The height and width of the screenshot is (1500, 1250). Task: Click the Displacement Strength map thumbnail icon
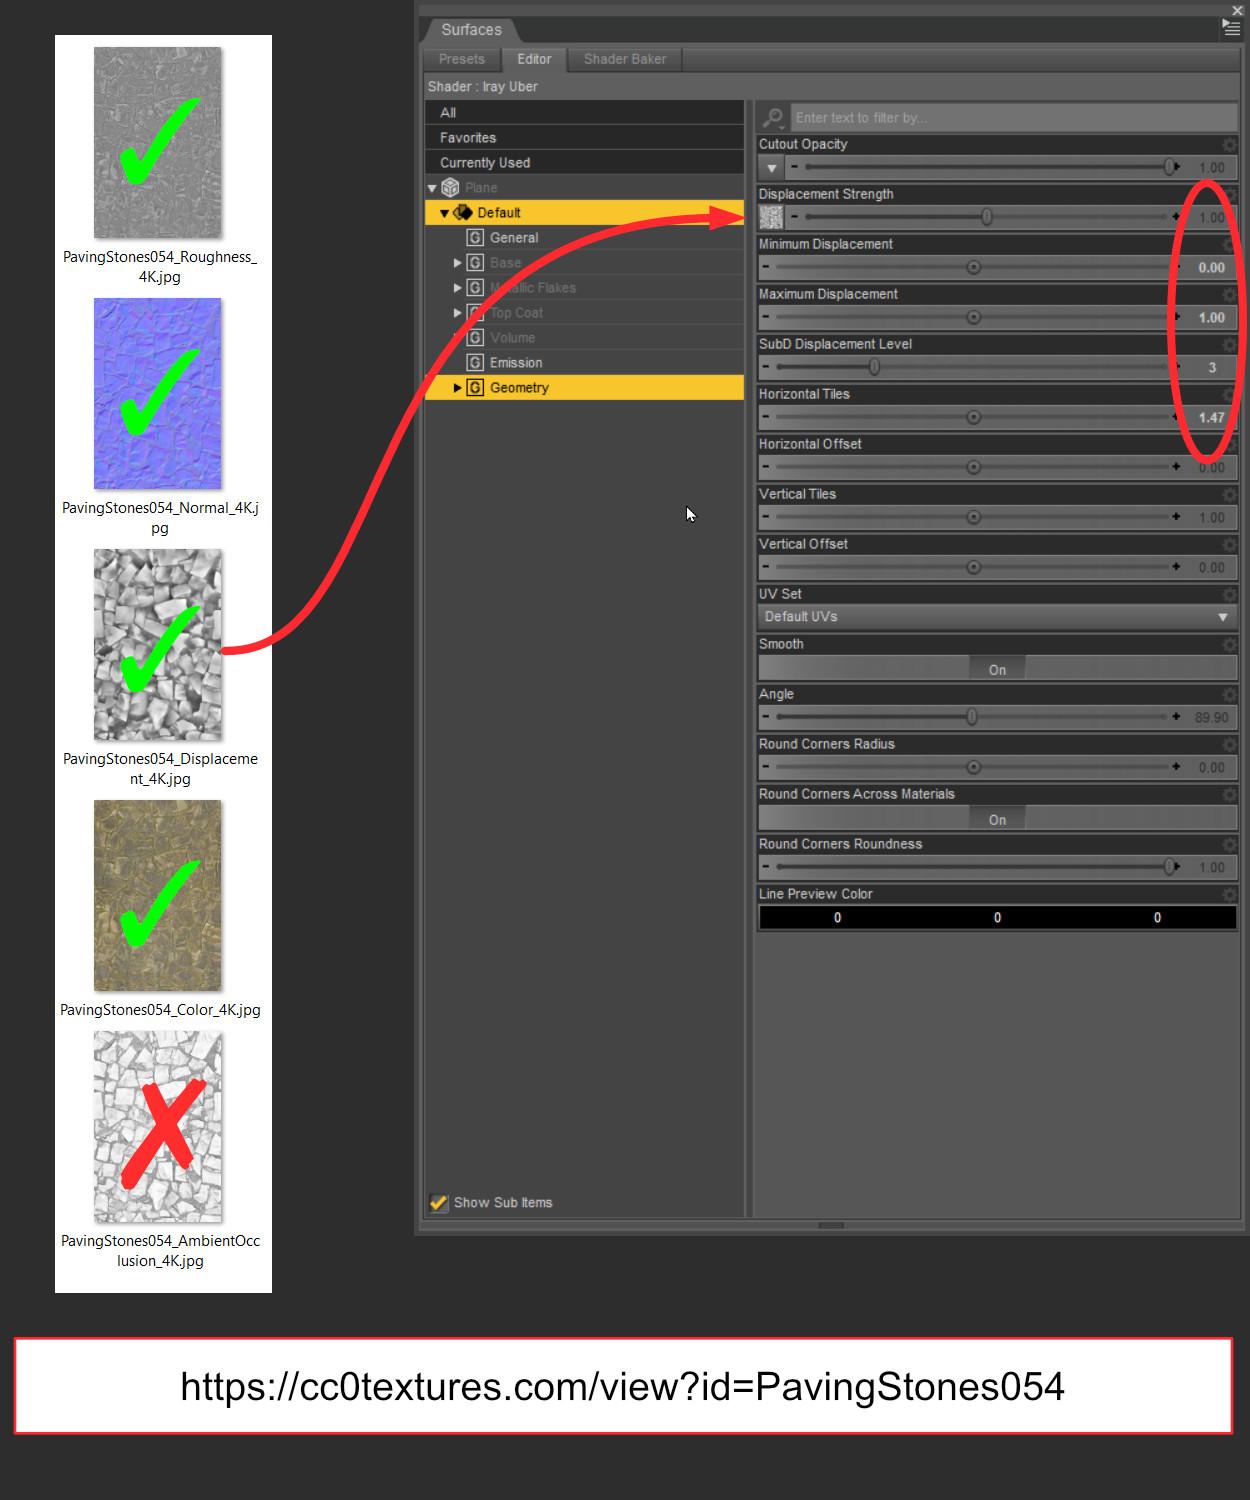pos(771,217)
